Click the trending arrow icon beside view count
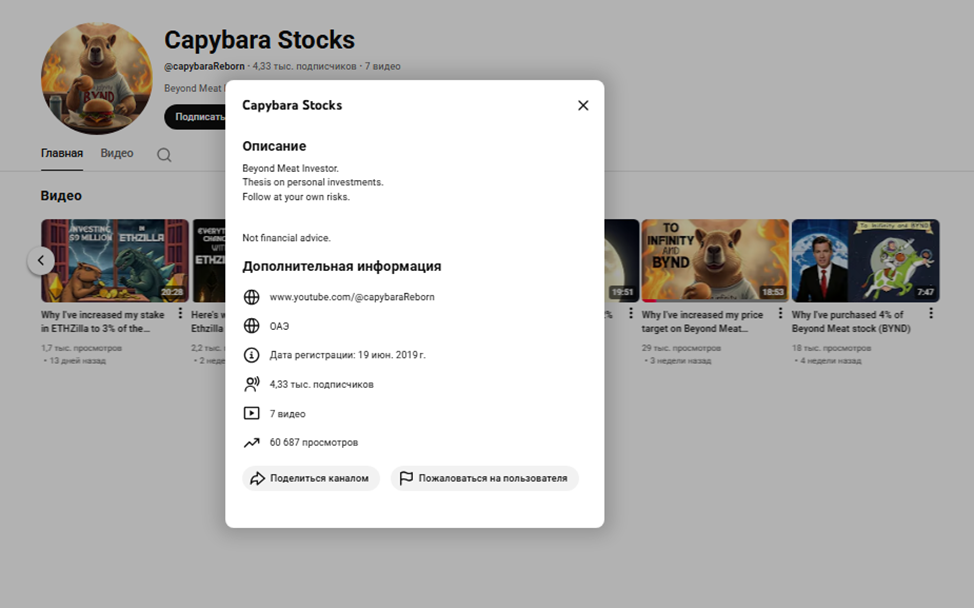The width and height of the screenshot is (974, 608). pyautogui.click(x=252, y=442)
